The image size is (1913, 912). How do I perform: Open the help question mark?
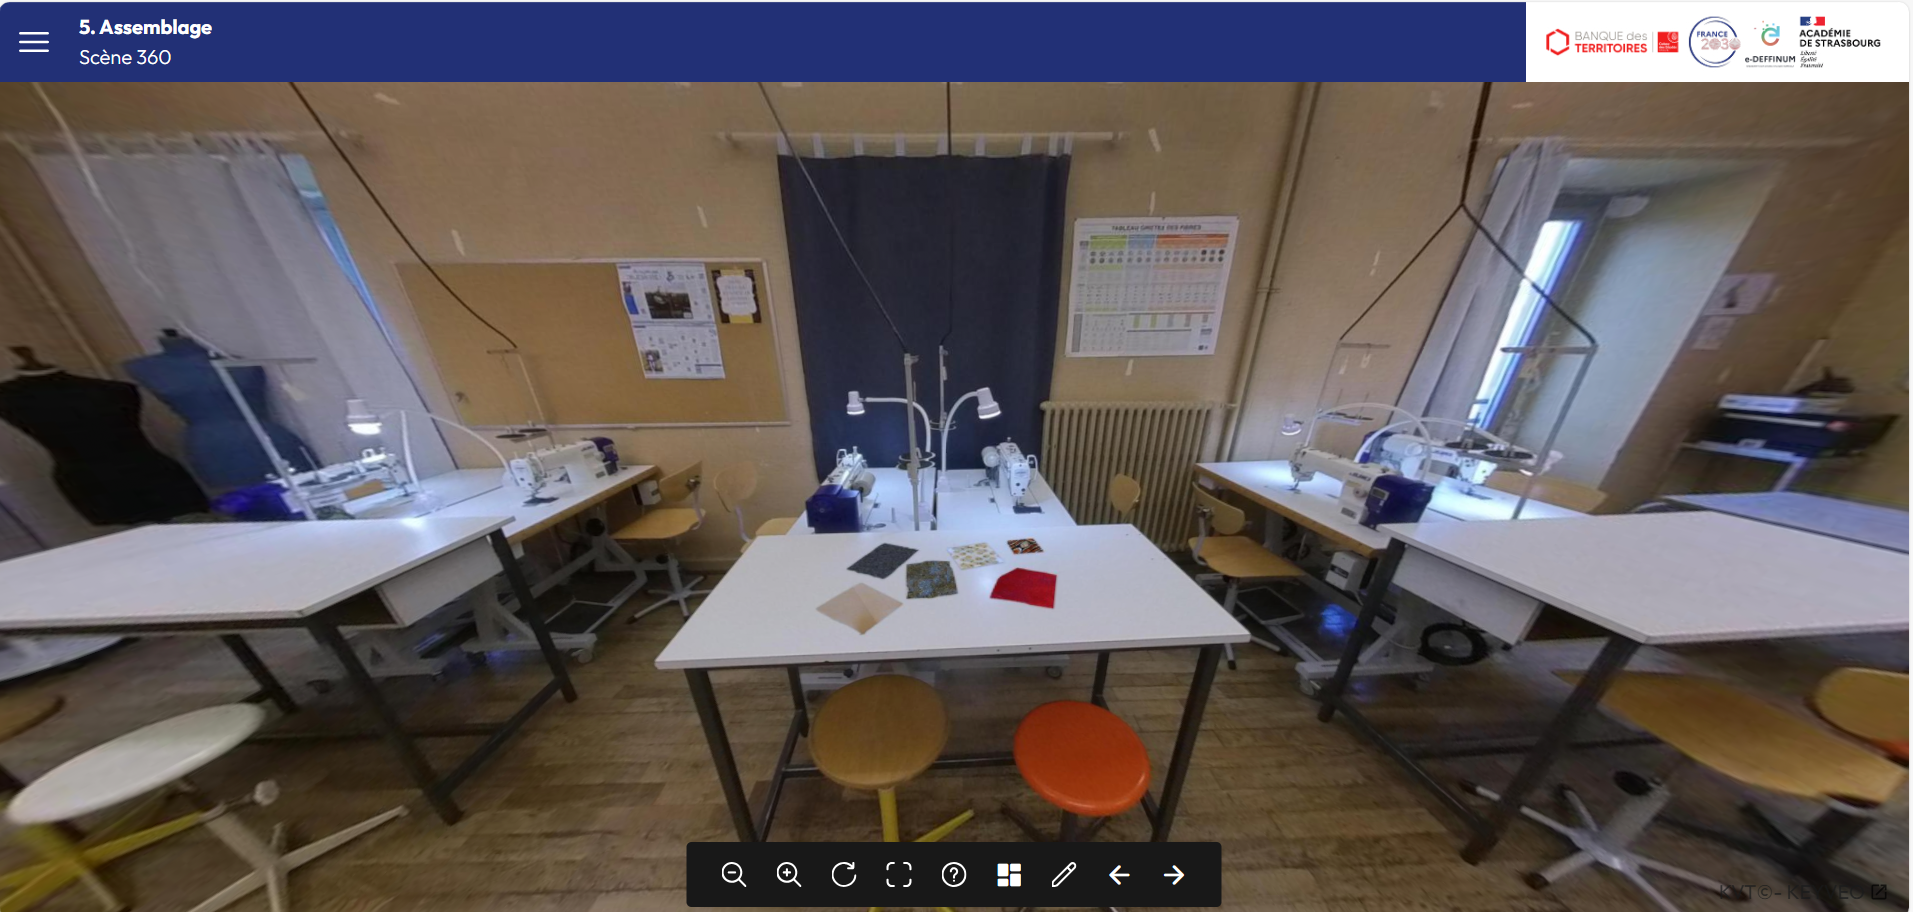coord(954,875)
